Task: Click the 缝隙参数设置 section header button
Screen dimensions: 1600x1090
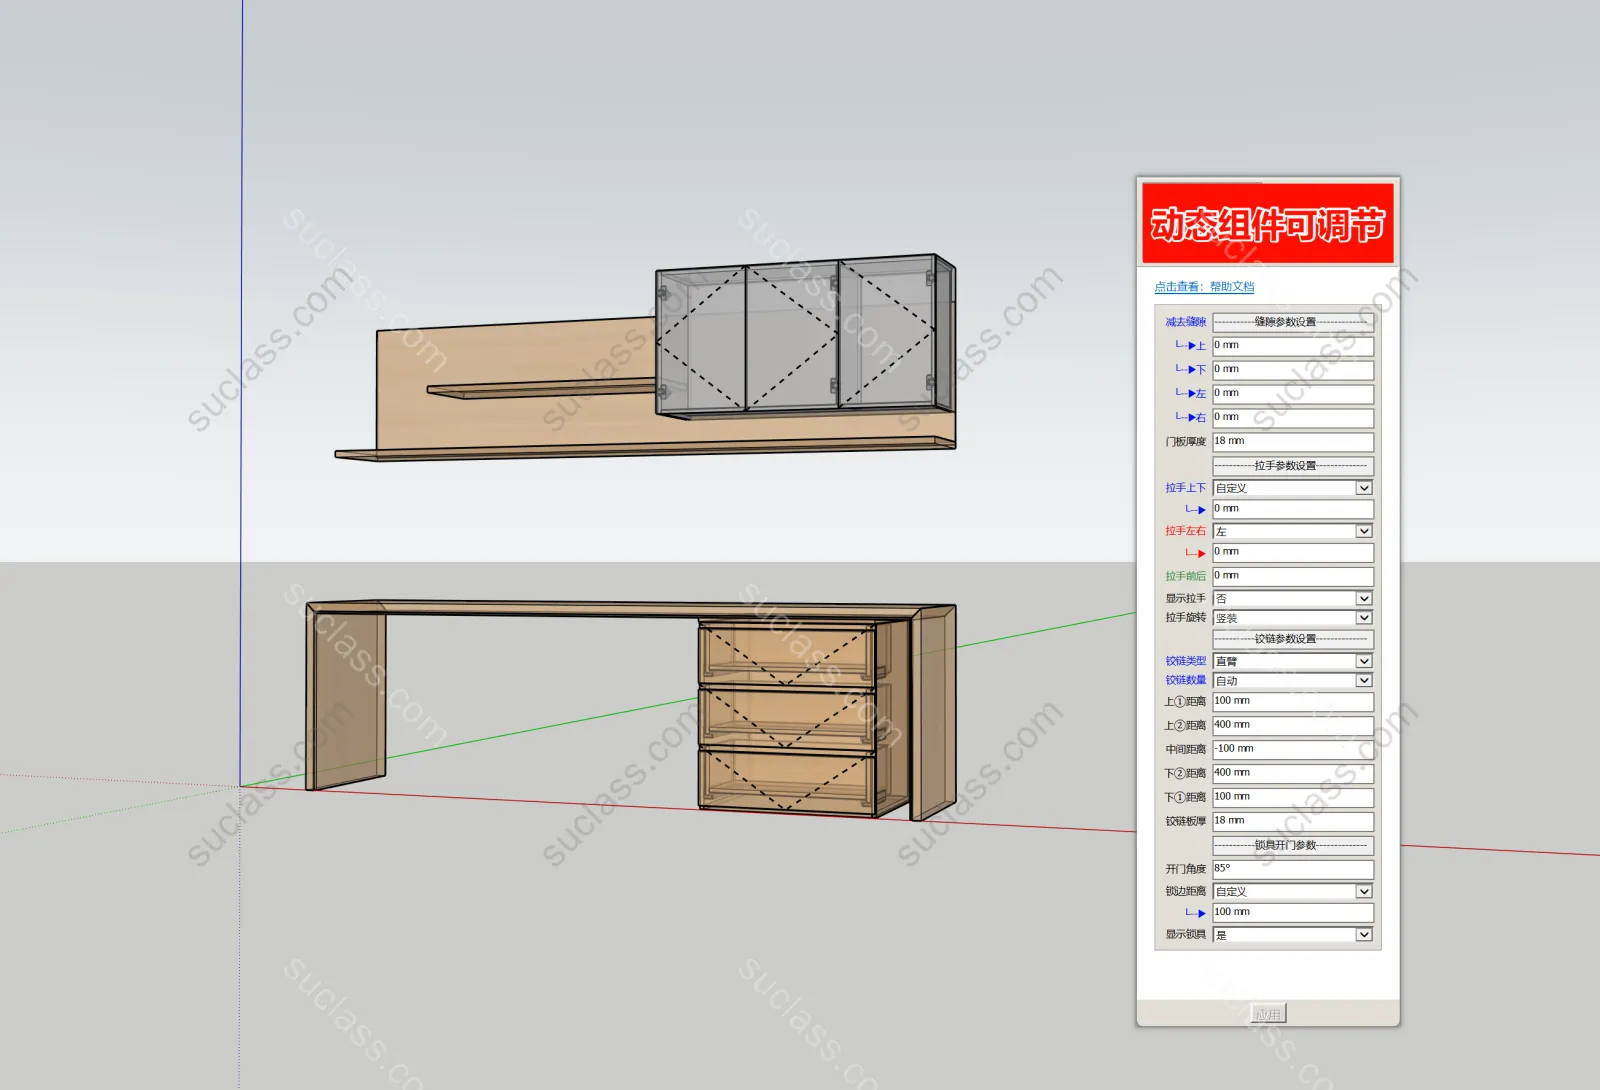Action: pos(1292,322)
